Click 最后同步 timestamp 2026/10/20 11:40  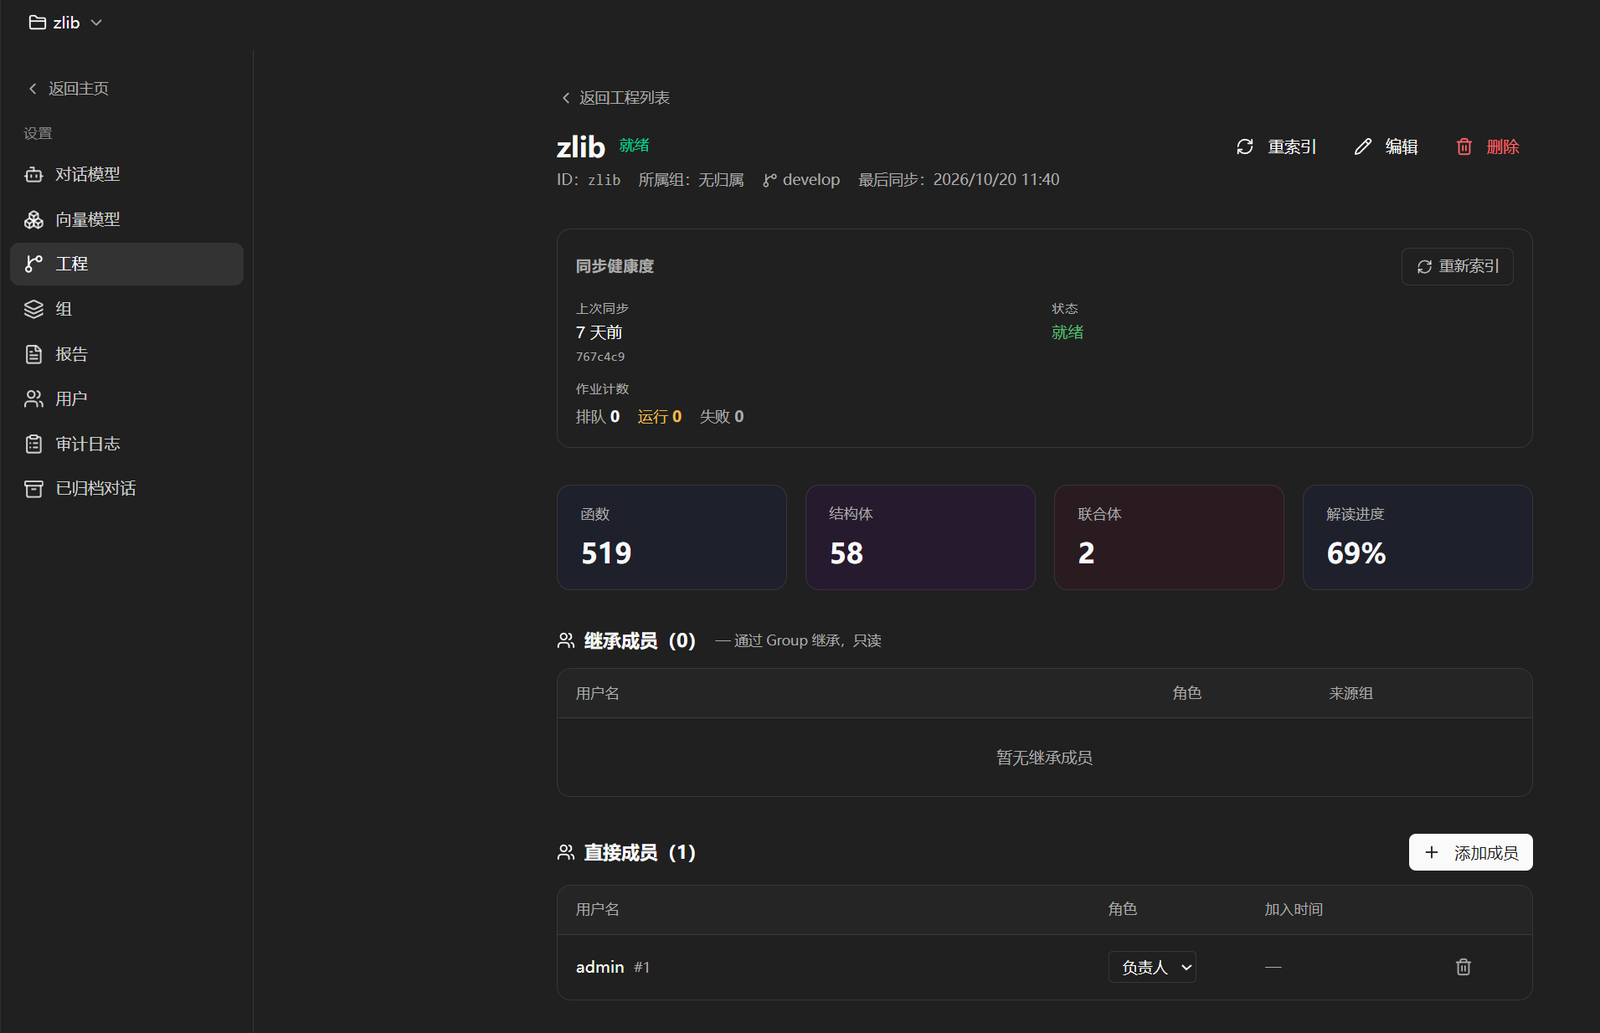pos(959,180)
